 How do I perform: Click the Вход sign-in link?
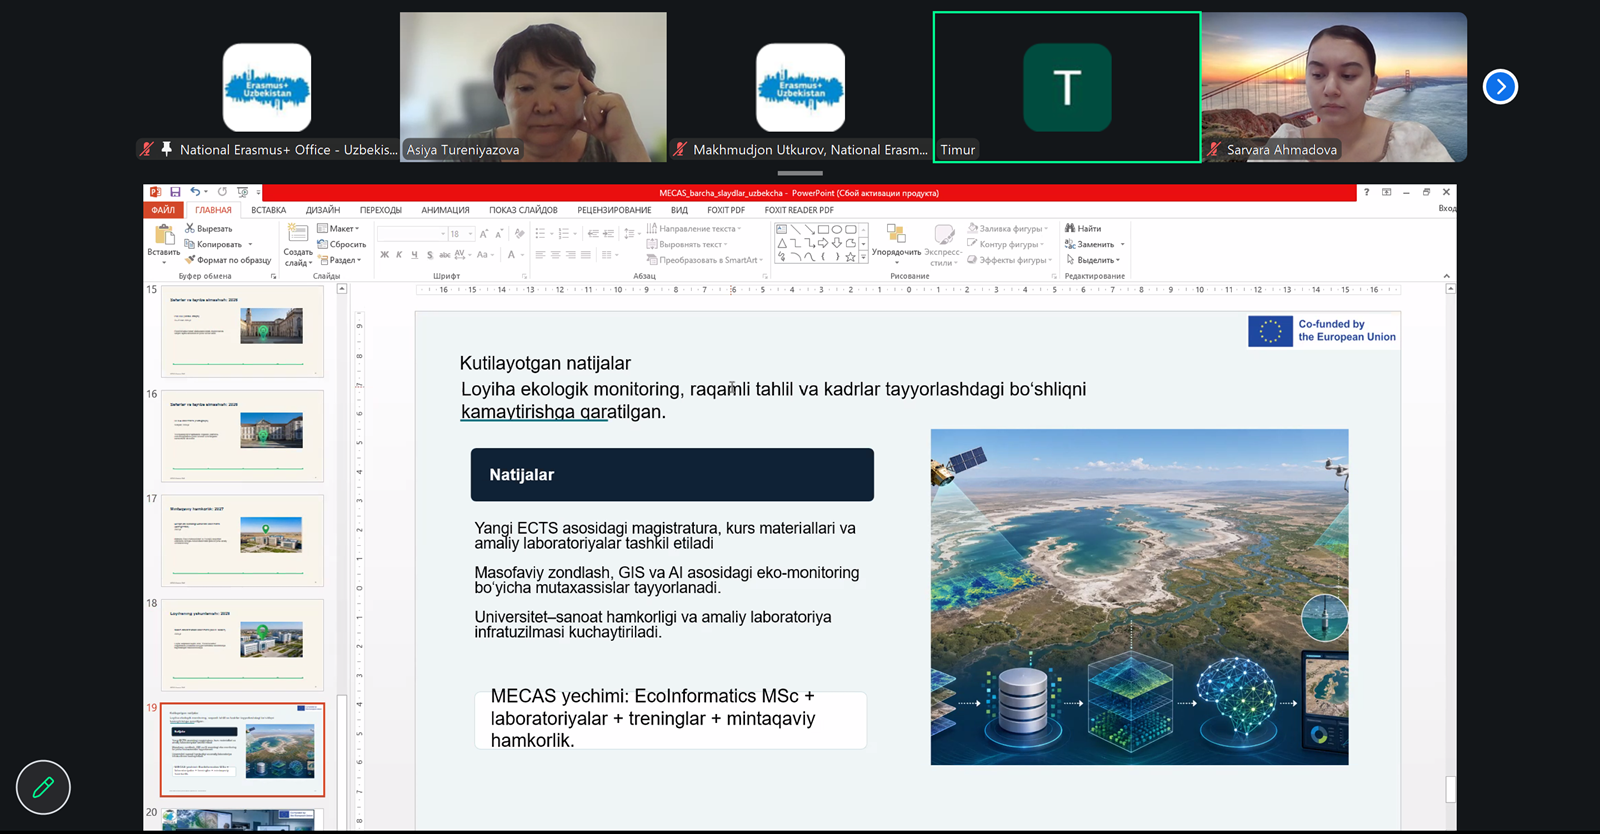[1447, 209]
